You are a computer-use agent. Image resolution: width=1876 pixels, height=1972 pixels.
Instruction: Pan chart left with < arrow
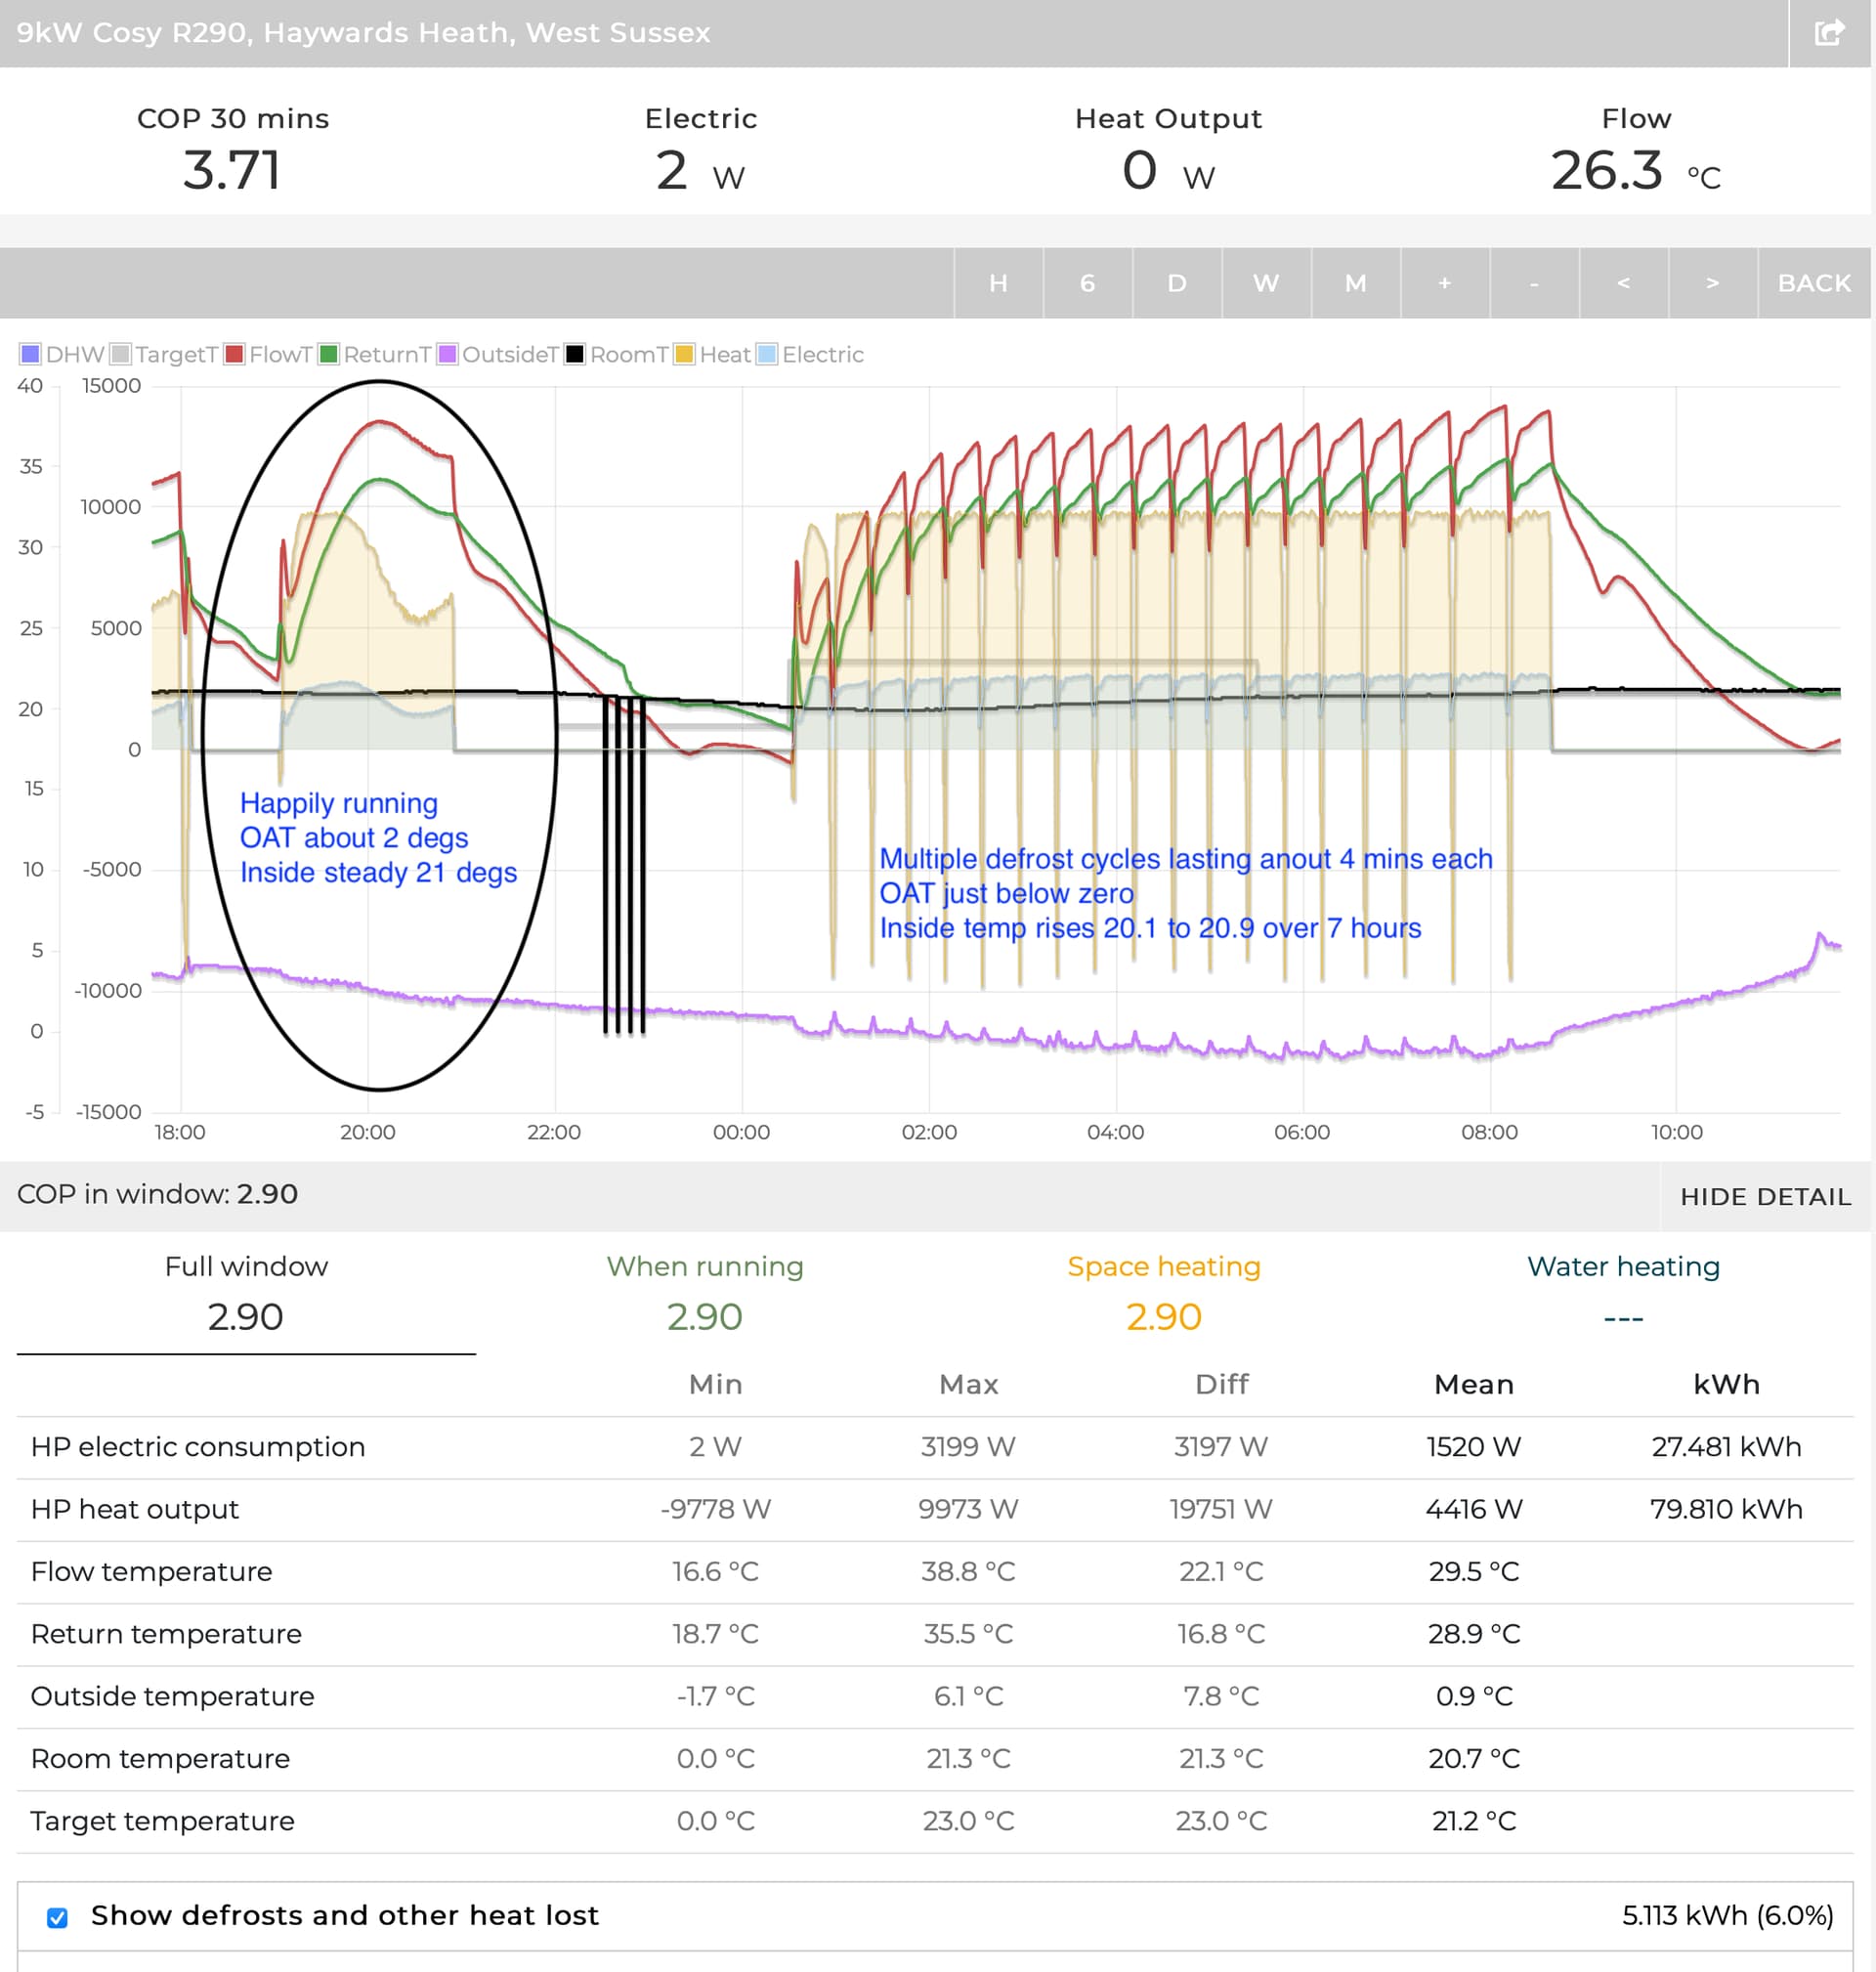pyautogui.click(x=1623, y=283)
